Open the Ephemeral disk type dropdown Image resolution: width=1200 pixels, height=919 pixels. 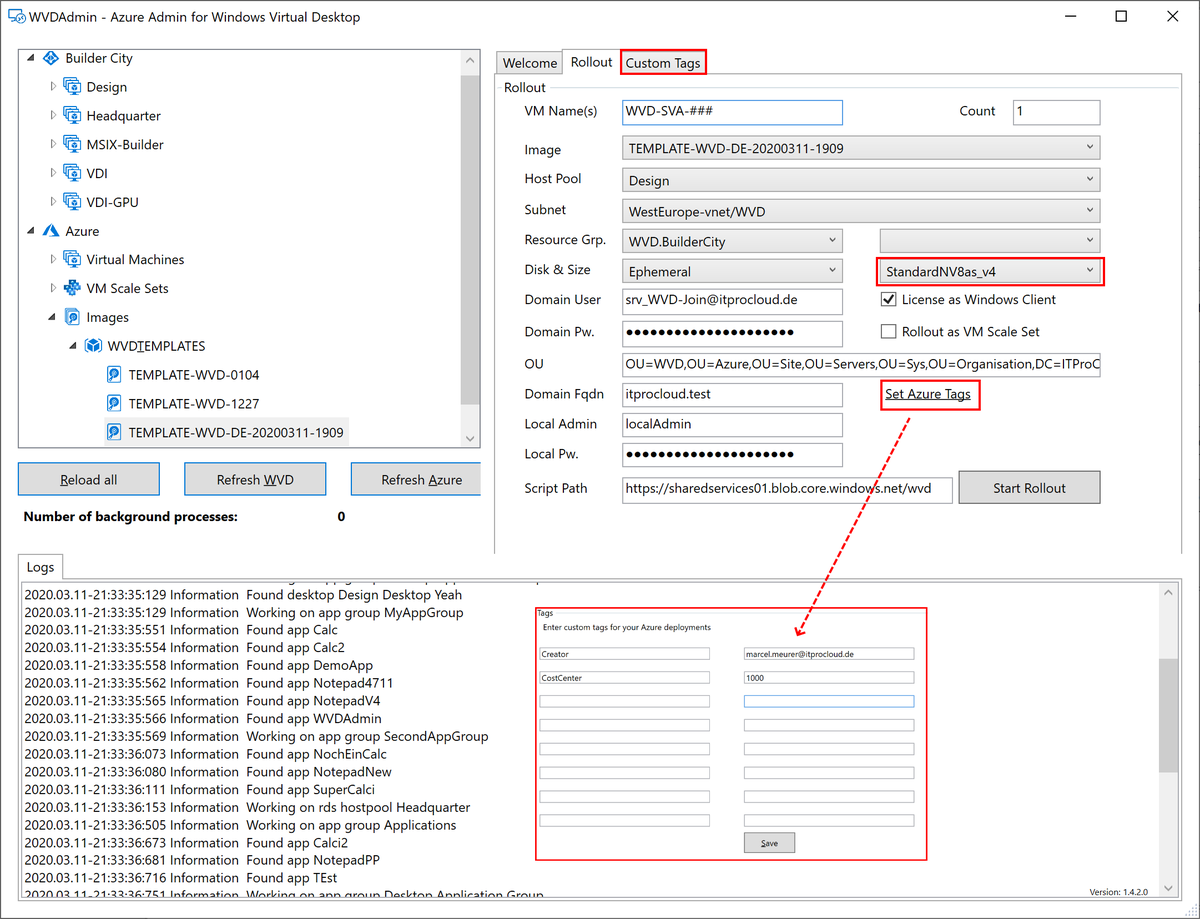[x=732, y=271]
